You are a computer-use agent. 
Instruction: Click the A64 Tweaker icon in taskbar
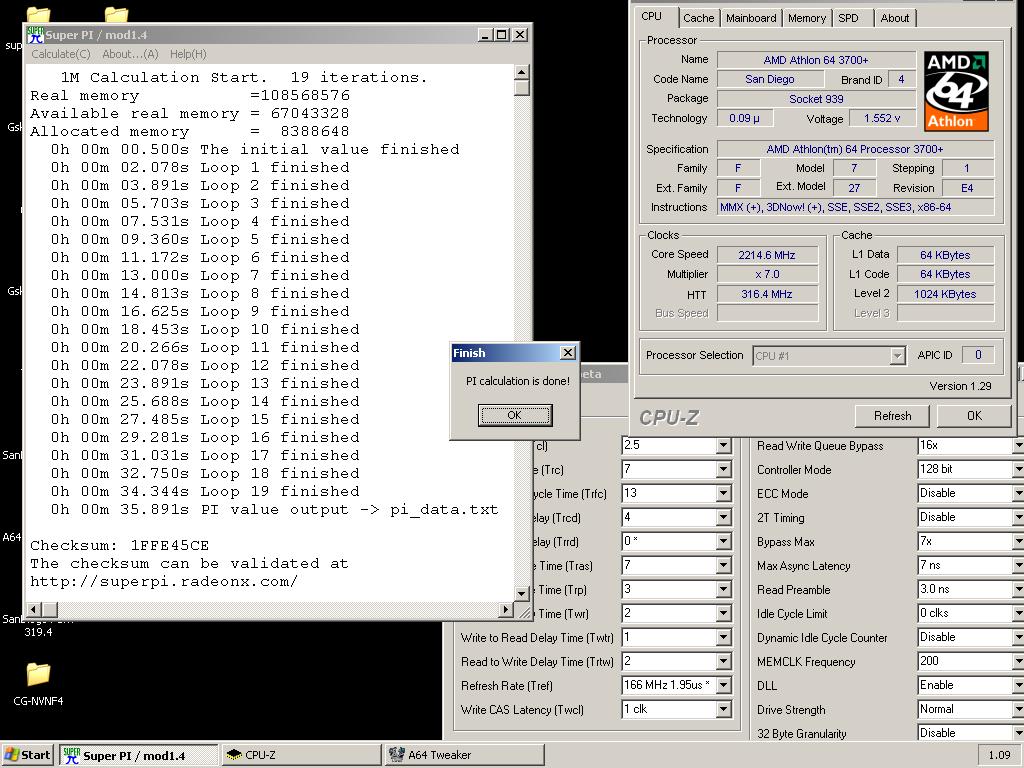[396, 755]
